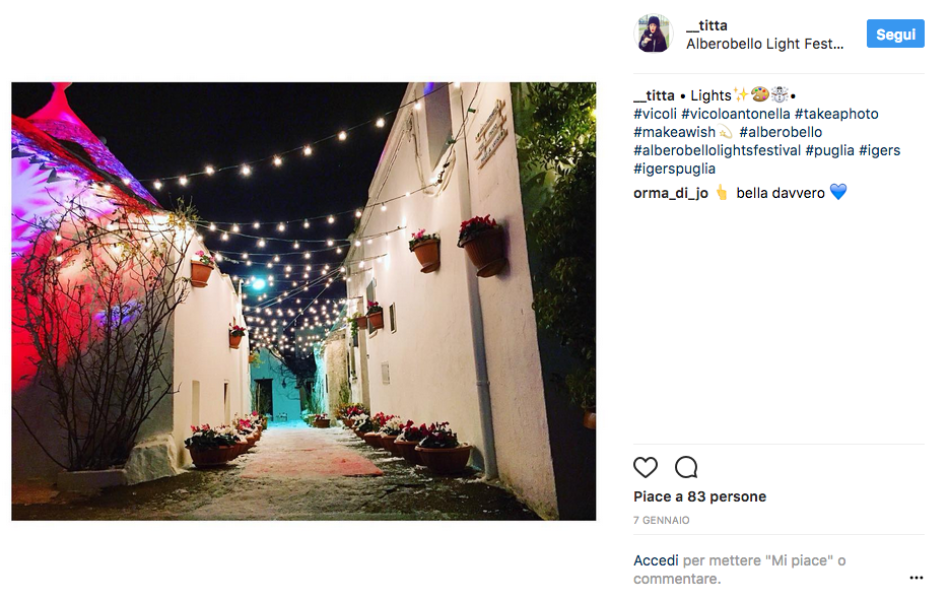948x600 pixels.
Task: Open the #puglia hashtag
Action: click(830, 150)
